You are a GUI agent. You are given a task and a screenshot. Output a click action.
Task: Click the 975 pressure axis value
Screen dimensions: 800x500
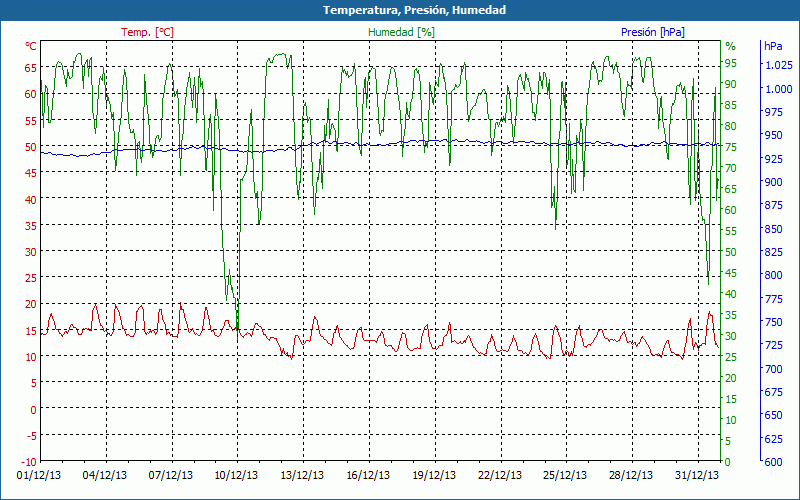click(x=773, y=112)
